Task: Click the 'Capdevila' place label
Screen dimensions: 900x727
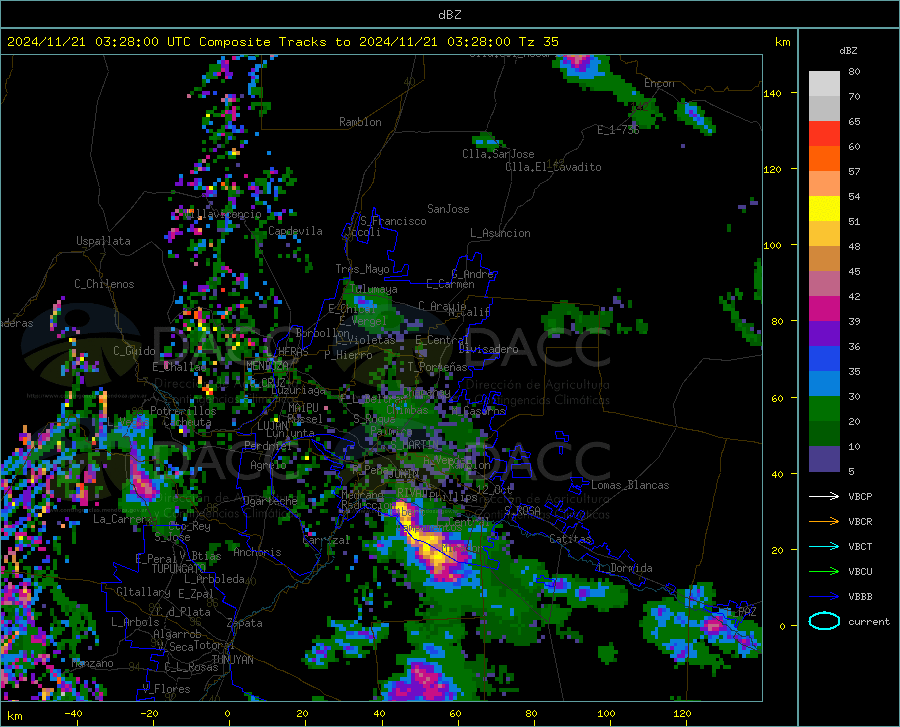Action: 295,231
